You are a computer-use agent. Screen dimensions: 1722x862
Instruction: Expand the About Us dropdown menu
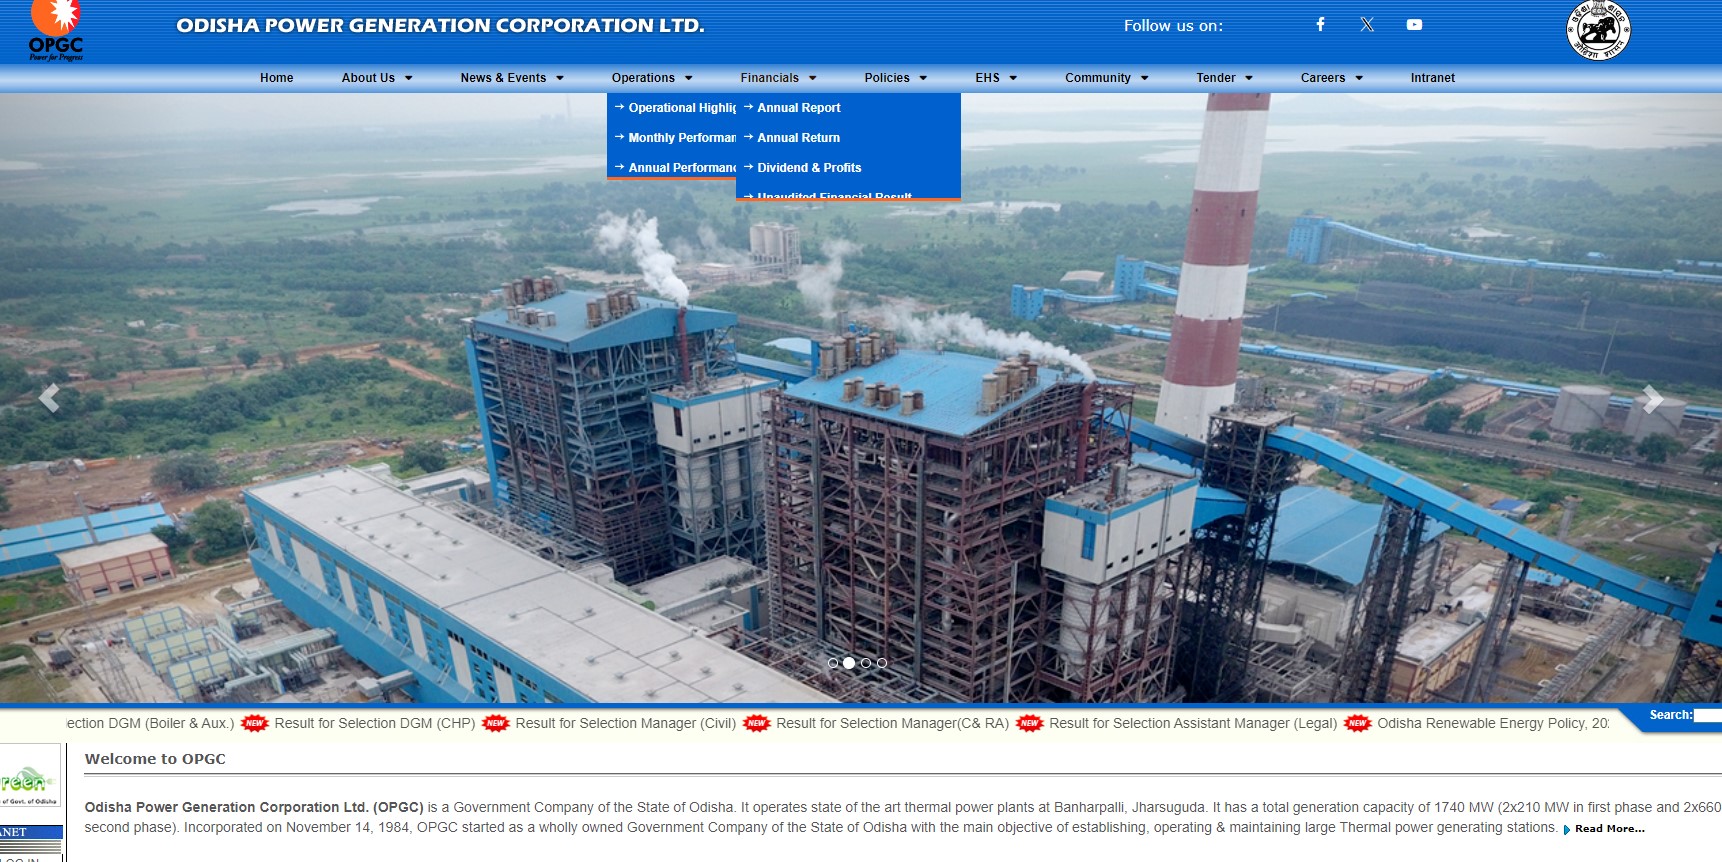click(376, 78)
